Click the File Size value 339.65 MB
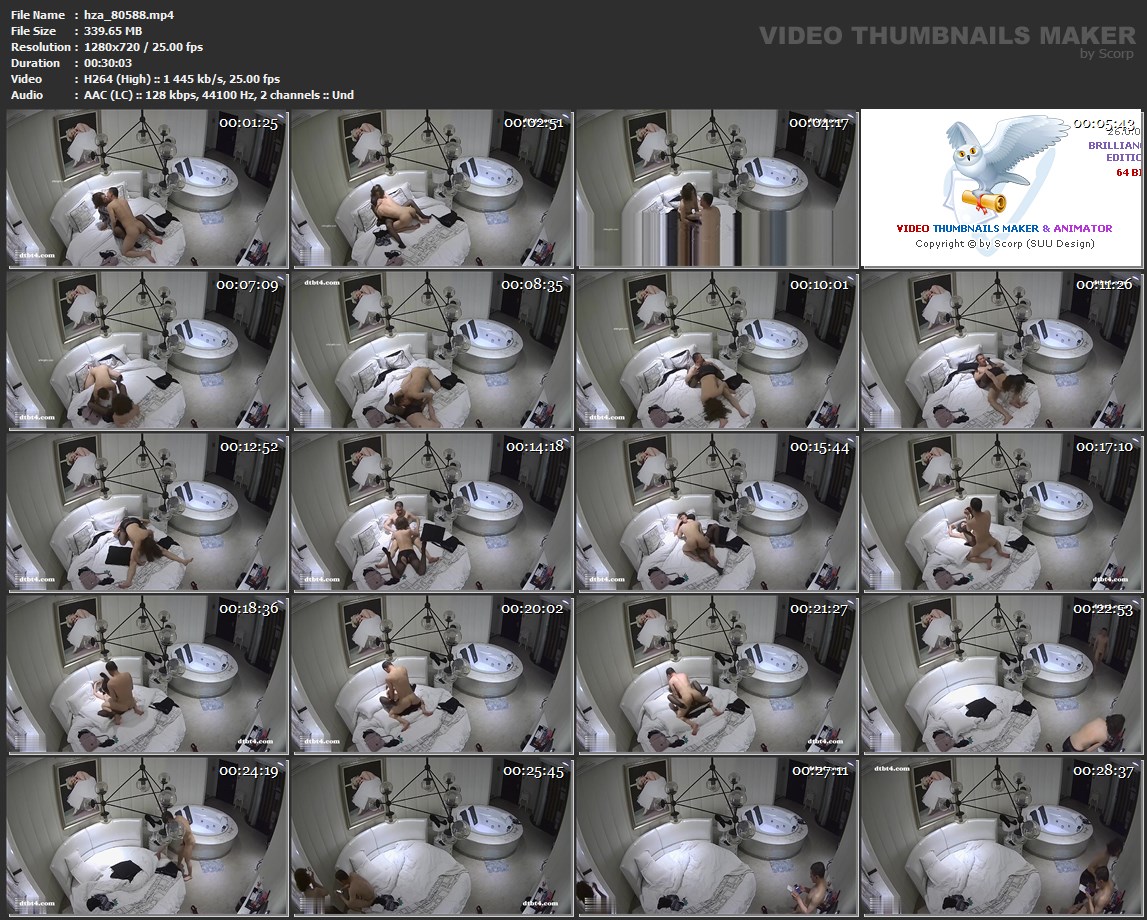 pyautogui.click(x=113, y=31)
